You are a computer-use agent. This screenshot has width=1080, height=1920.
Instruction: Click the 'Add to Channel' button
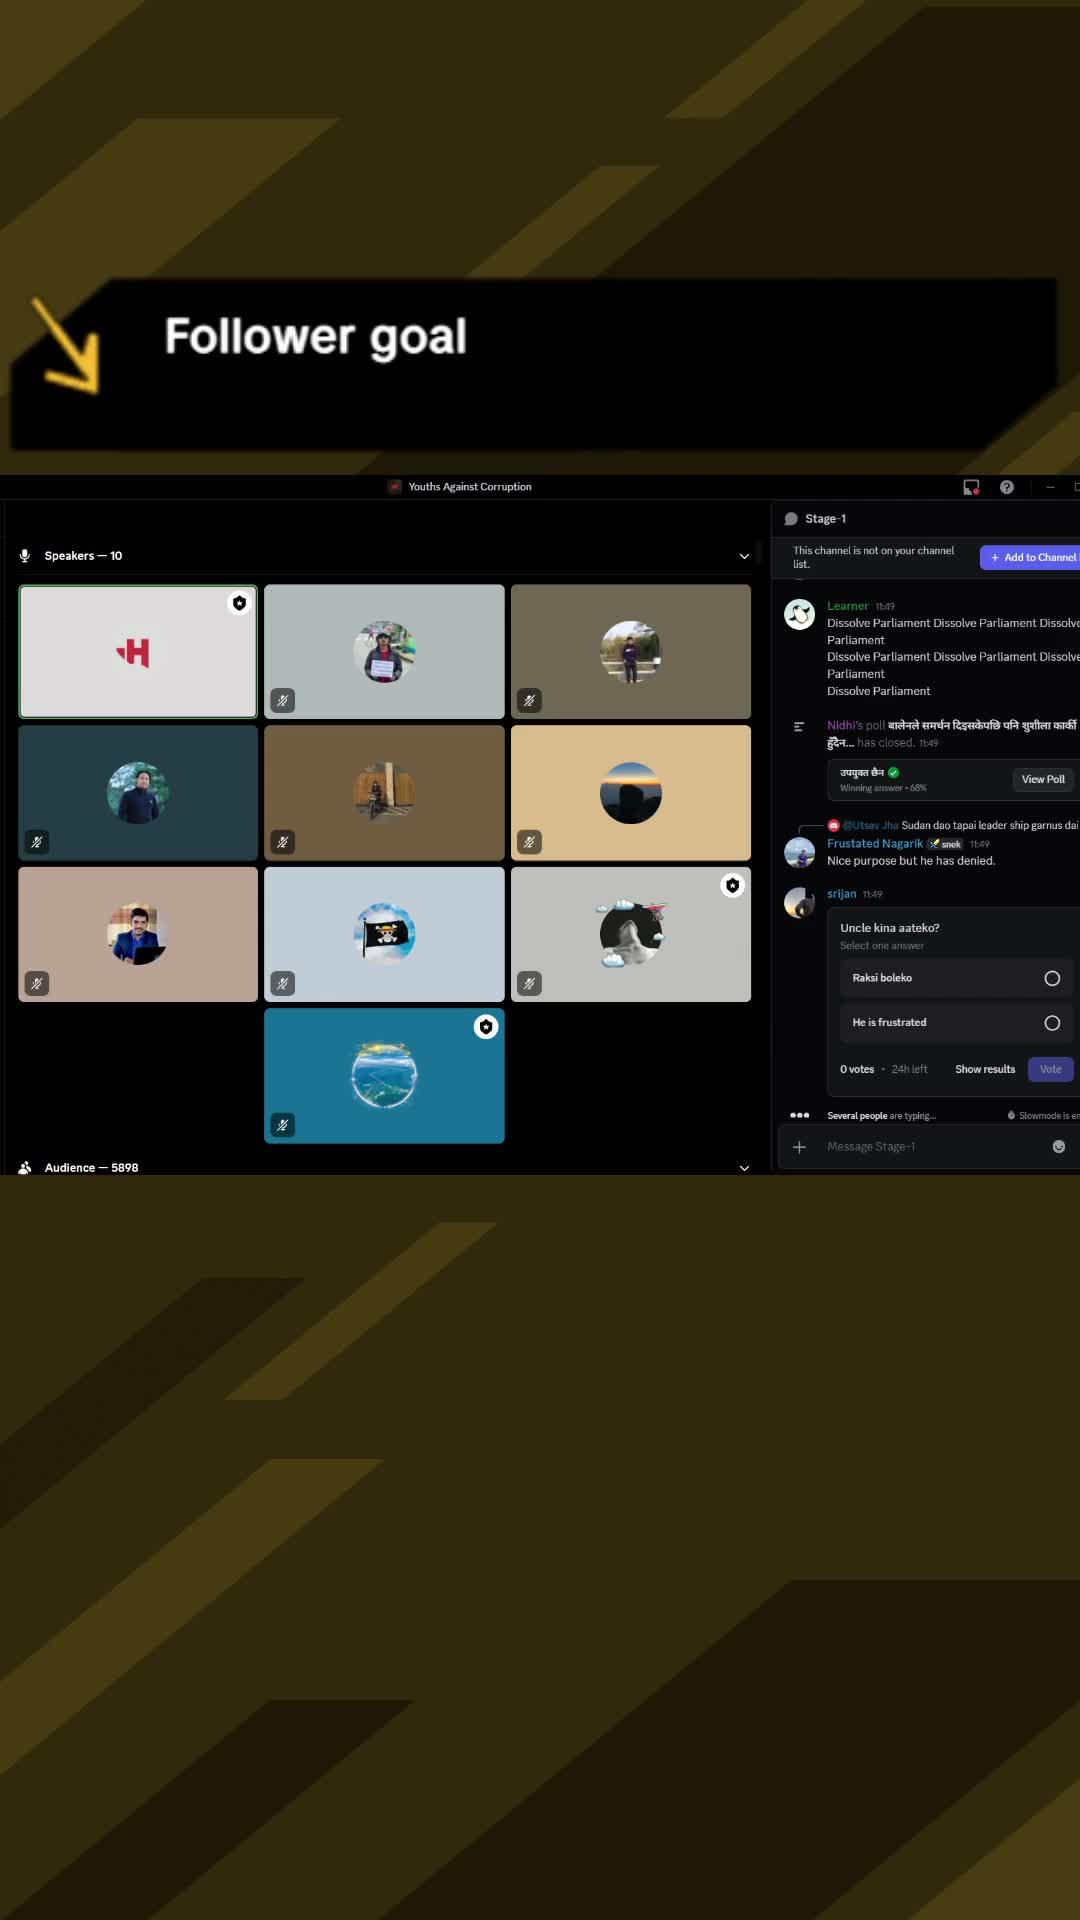[1033, 557]
